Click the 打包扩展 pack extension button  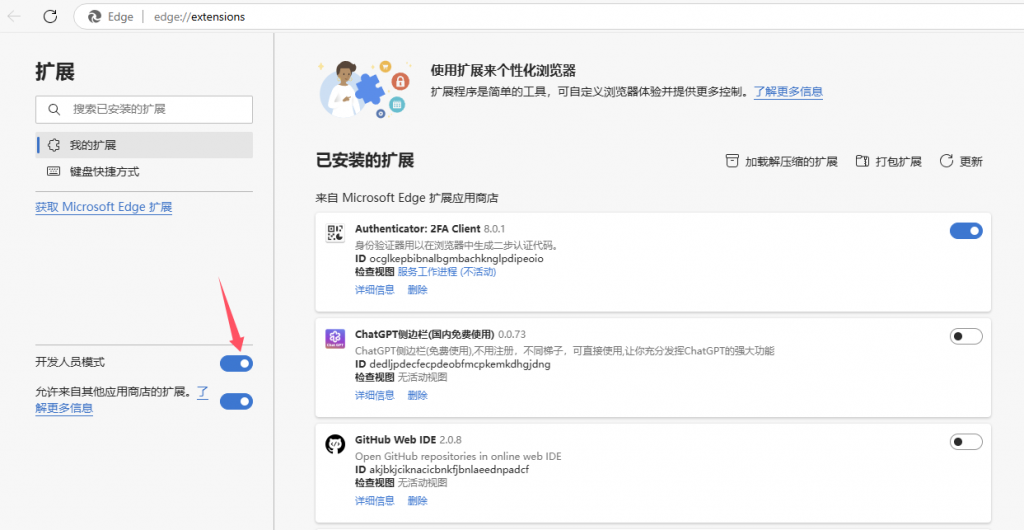888,161
